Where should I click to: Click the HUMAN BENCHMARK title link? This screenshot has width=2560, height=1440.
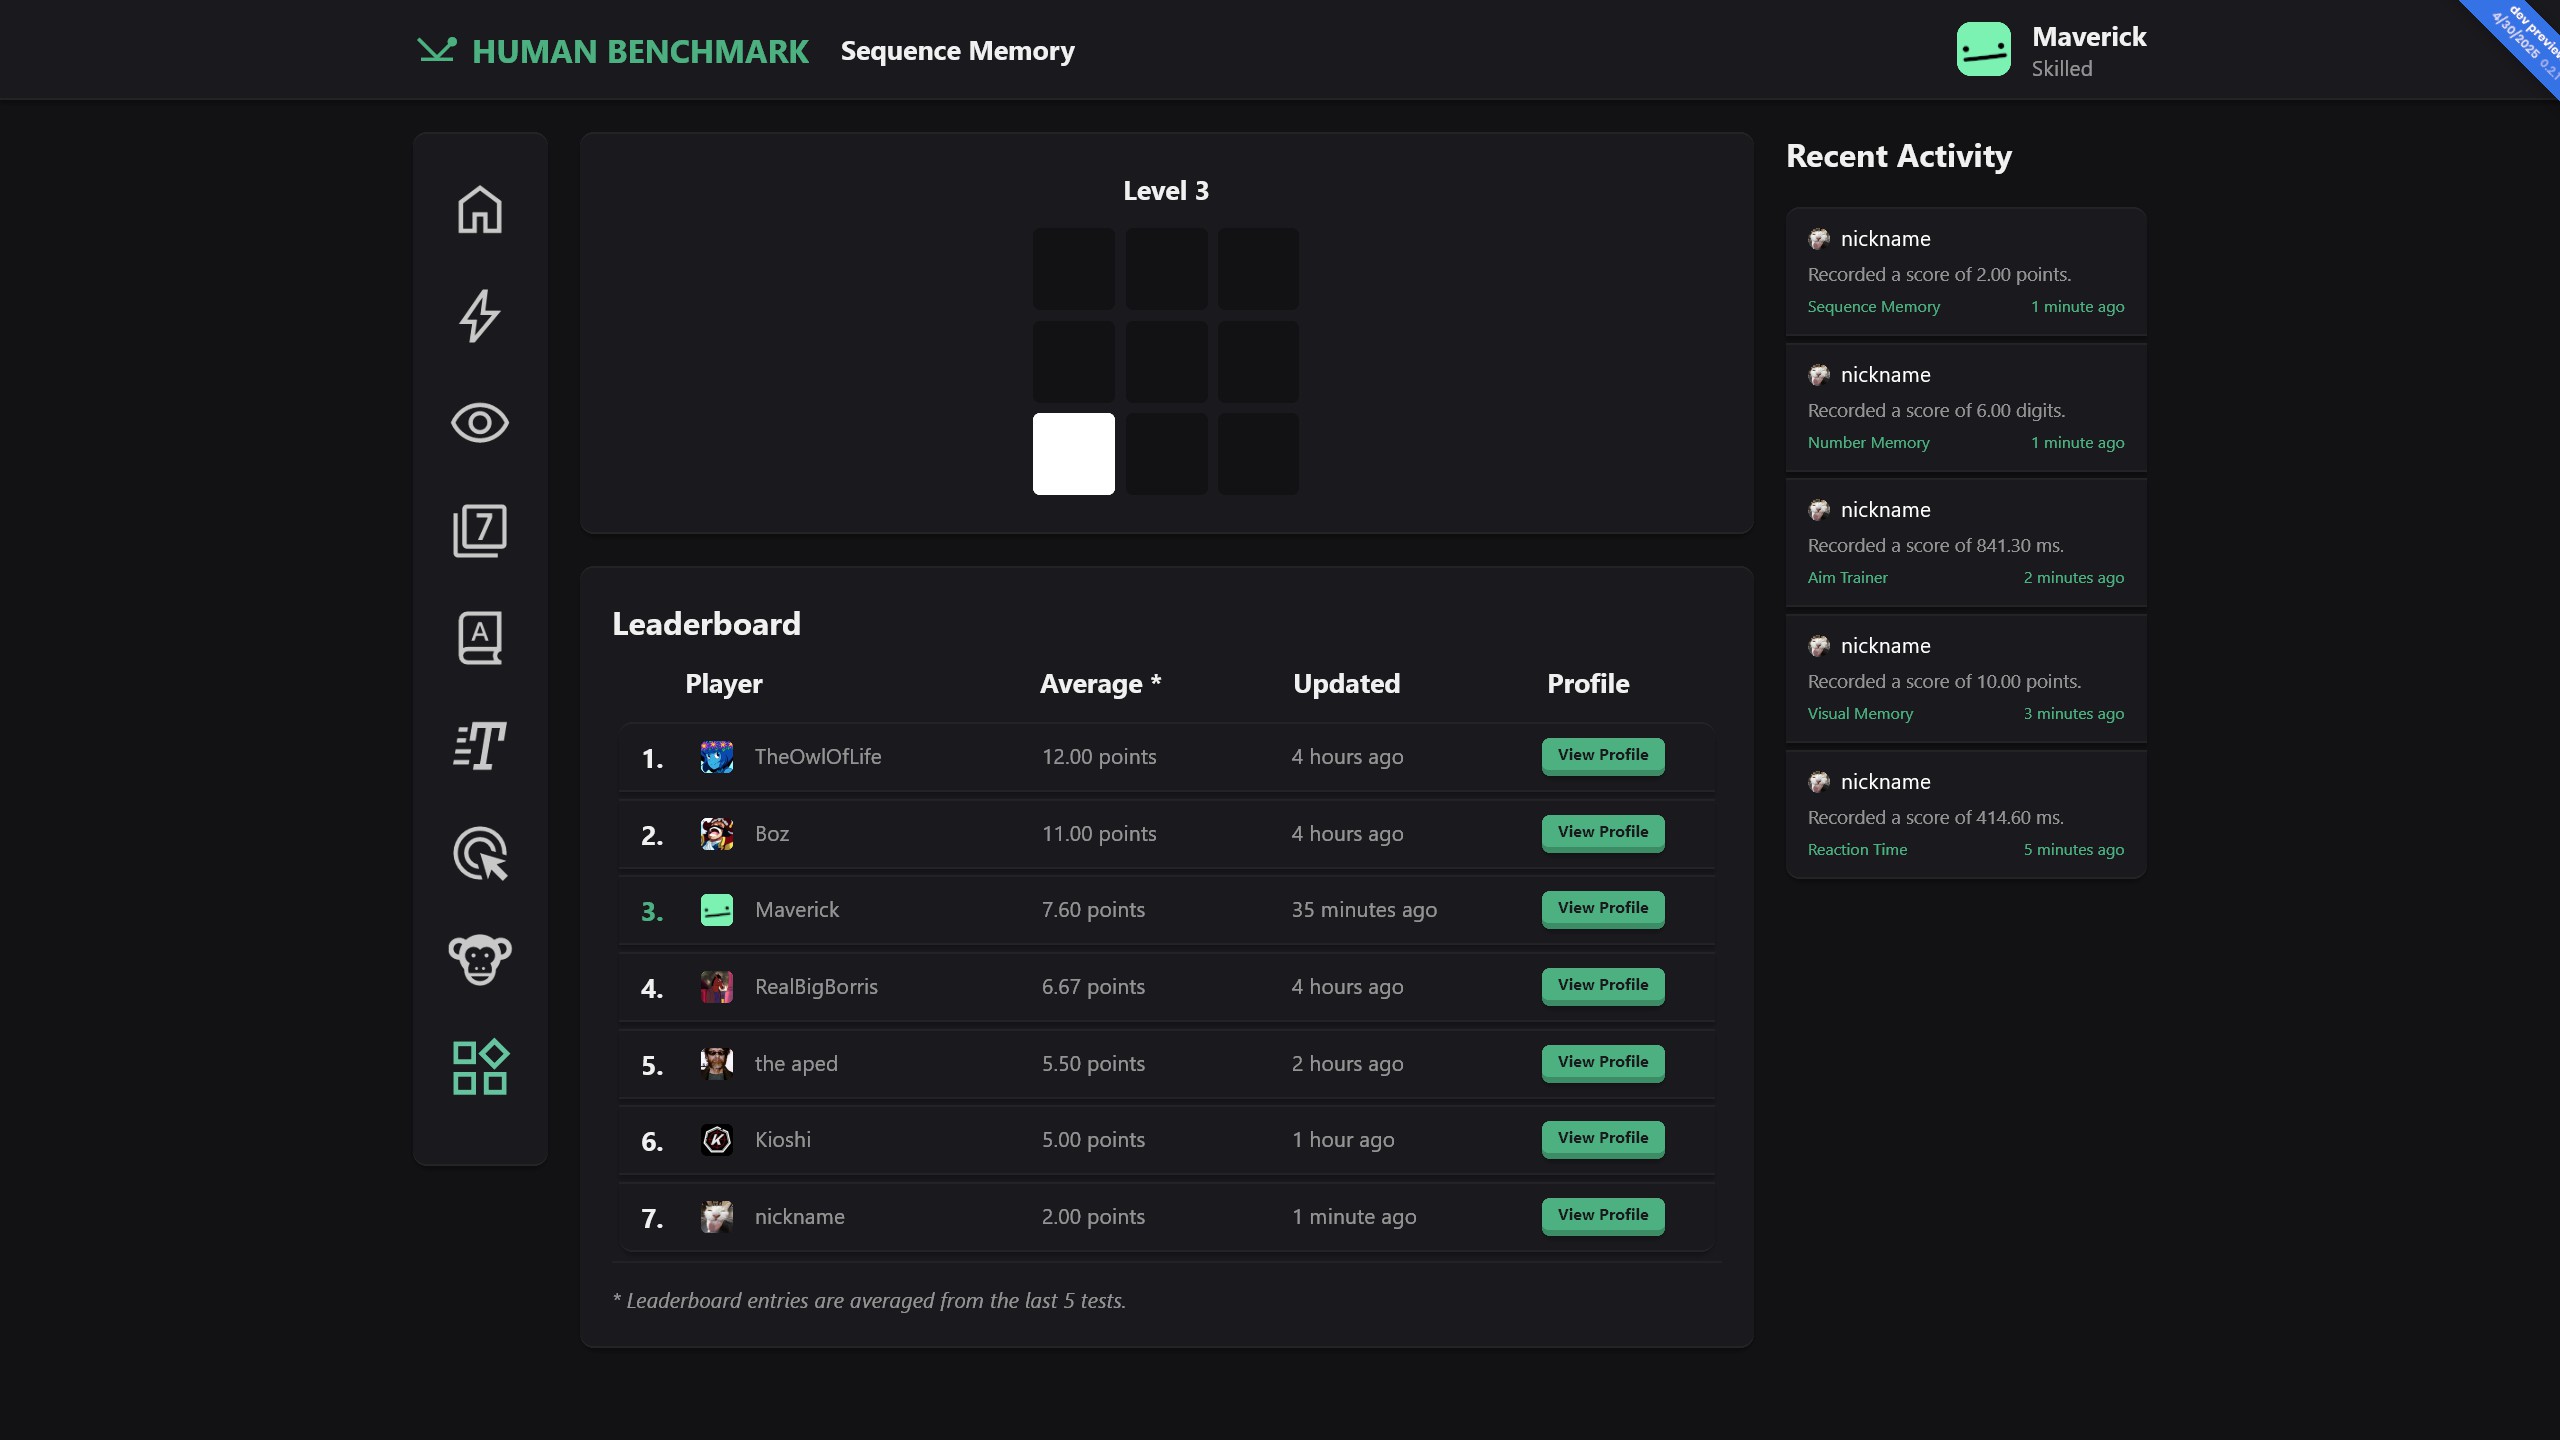[640, 51]
